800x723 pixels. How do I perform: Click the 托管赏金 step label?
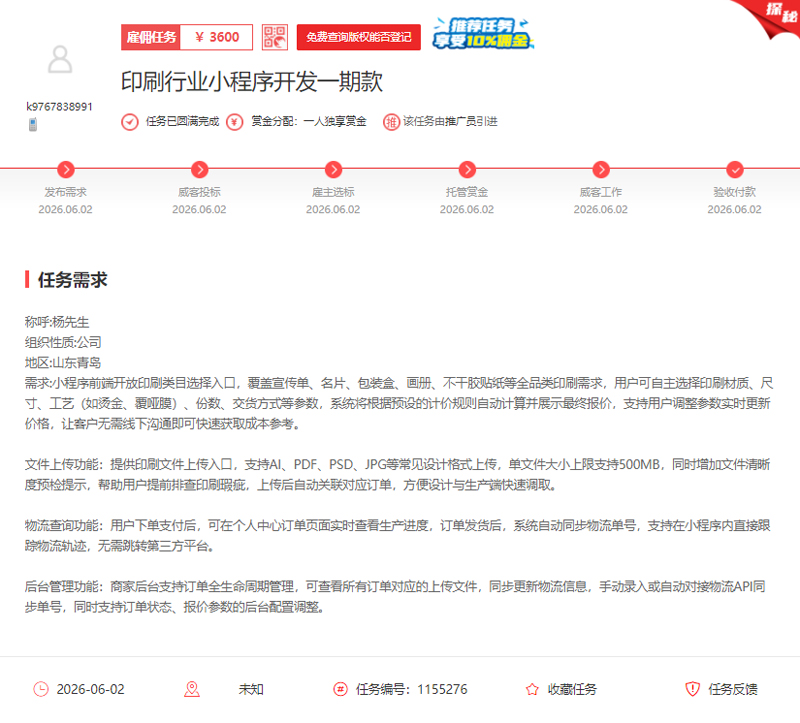coord(467,192)
